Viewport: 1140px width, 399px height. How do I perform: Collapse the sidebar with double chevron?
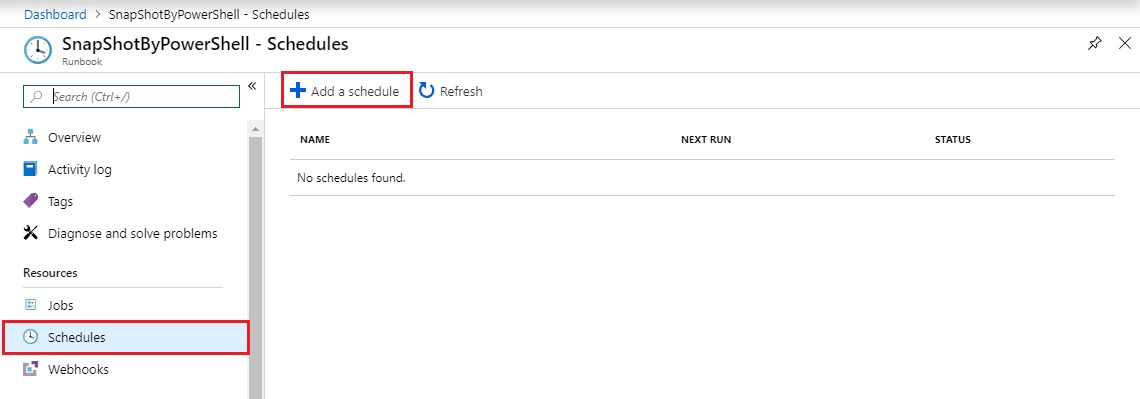point(252,86)
